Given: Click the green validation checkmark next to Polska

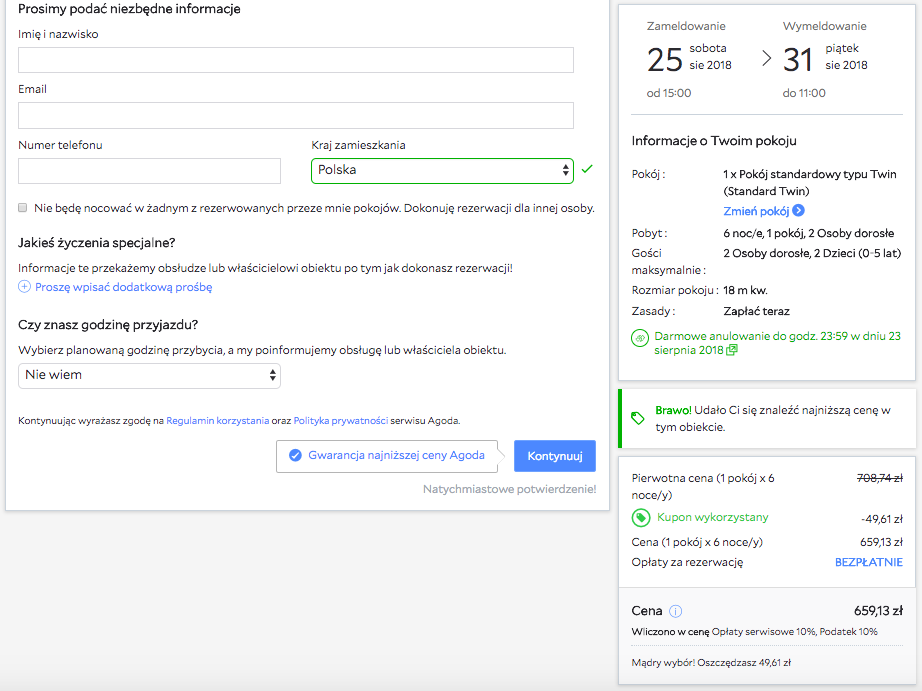Looking at the screenshot, I should click(587, 170).
